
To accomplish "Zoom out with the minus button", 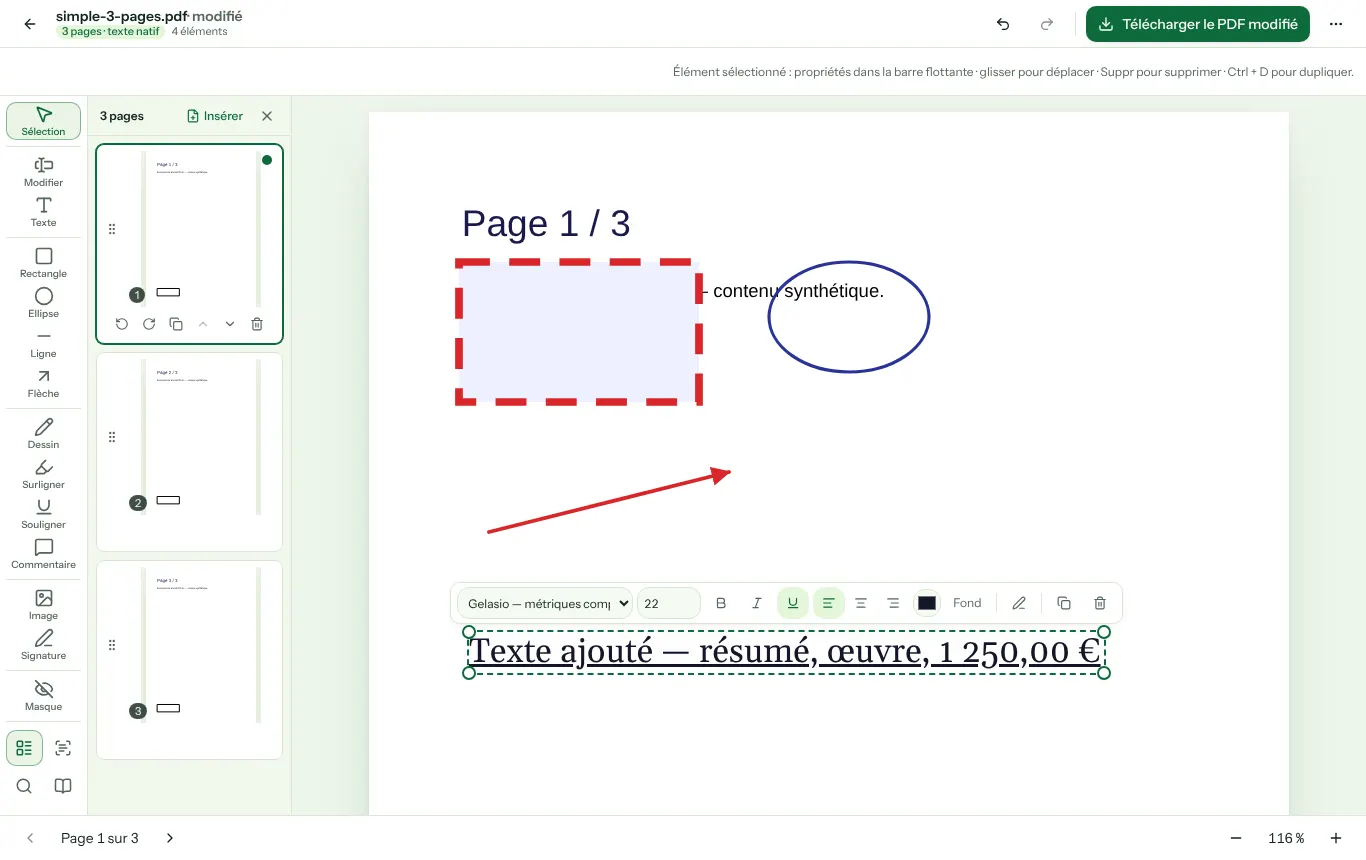I will click(x=1236, y=838).
